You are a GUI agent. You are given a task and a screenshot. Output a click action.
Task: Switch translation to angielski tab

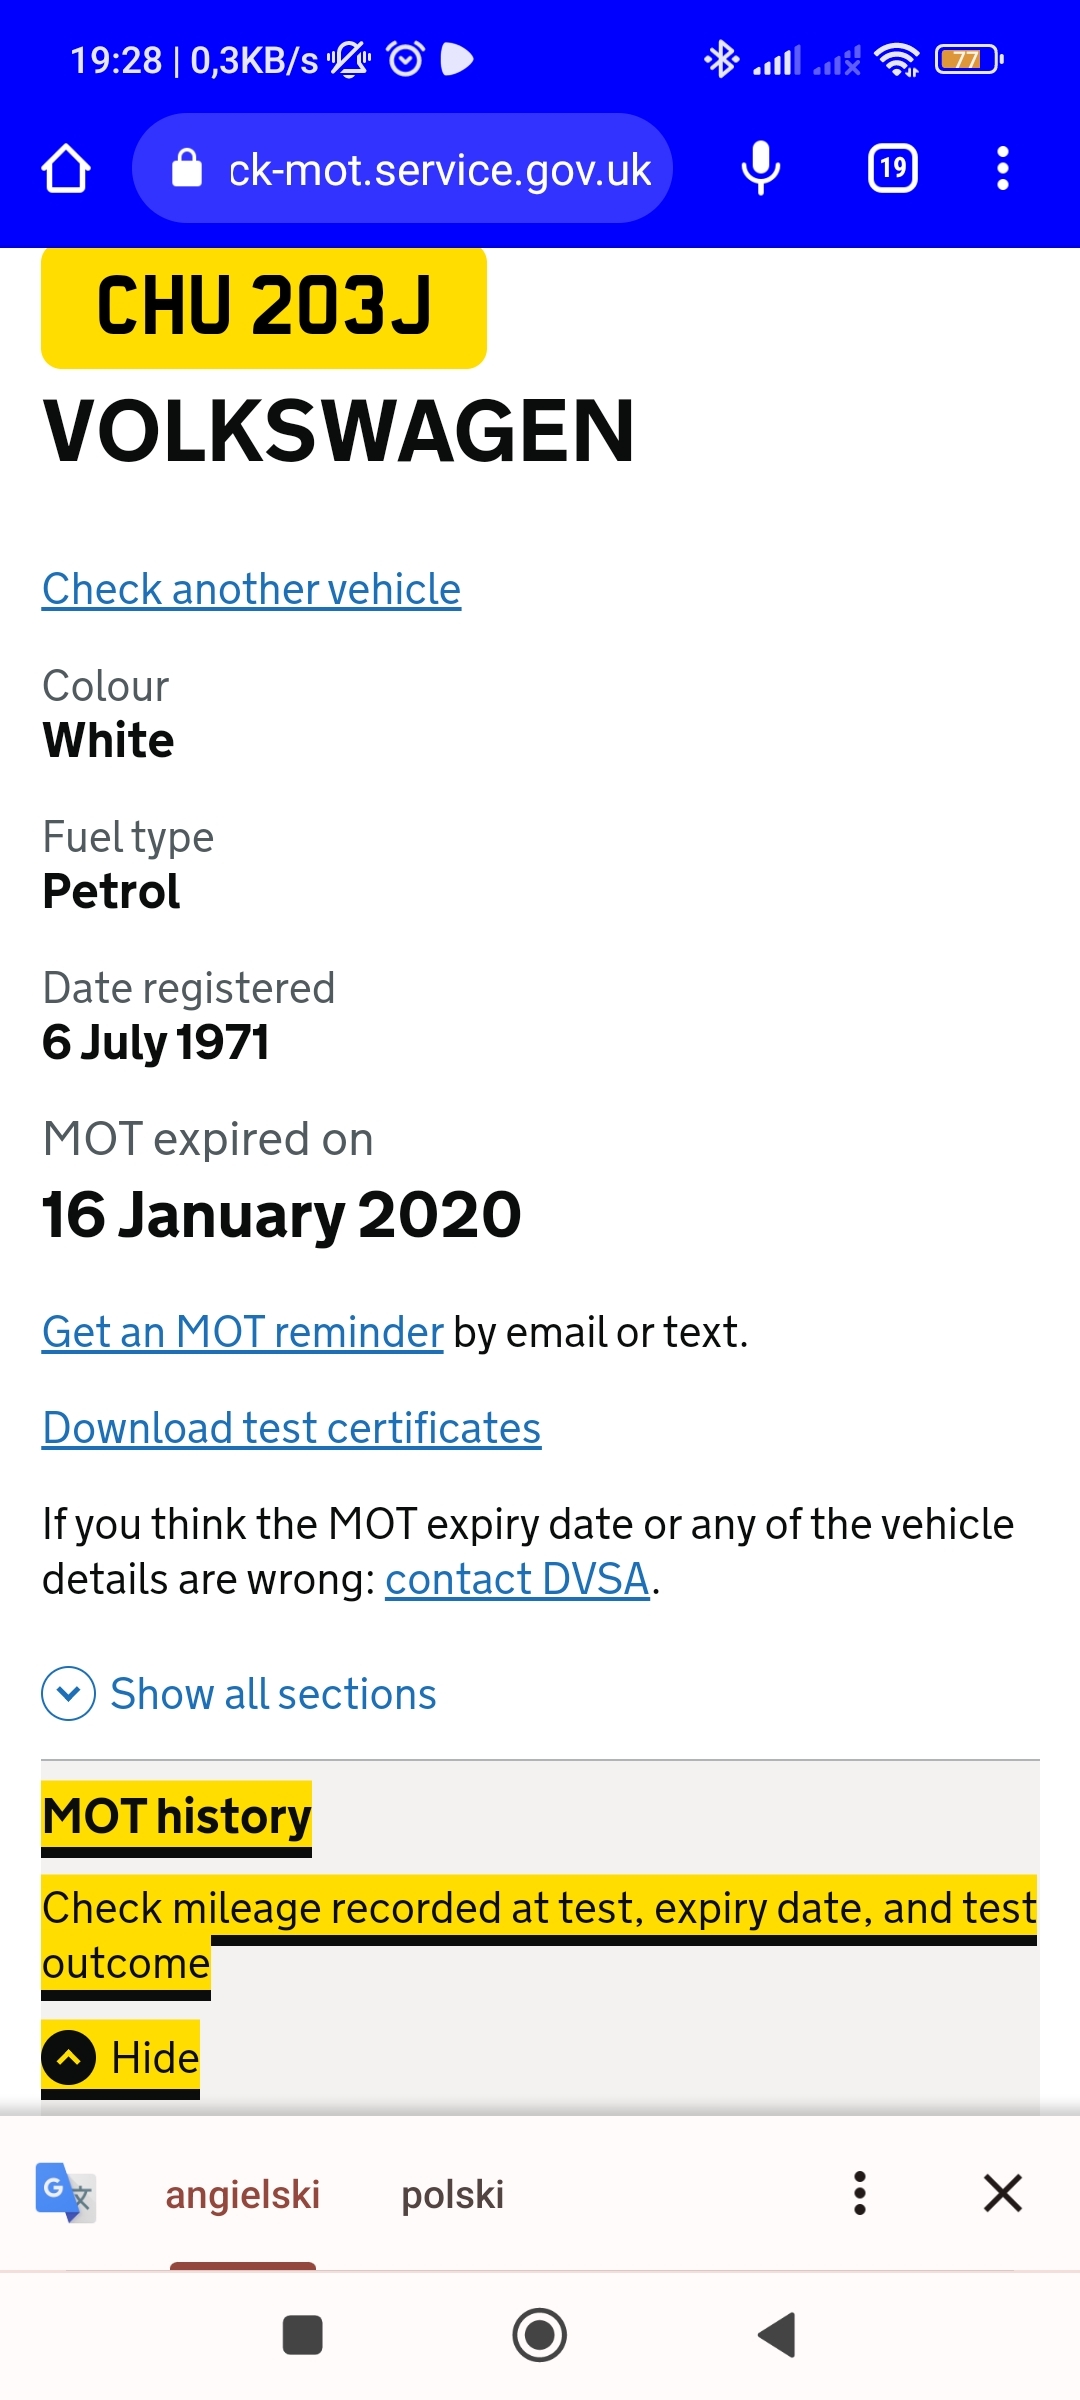click(x=243, y=2195)
